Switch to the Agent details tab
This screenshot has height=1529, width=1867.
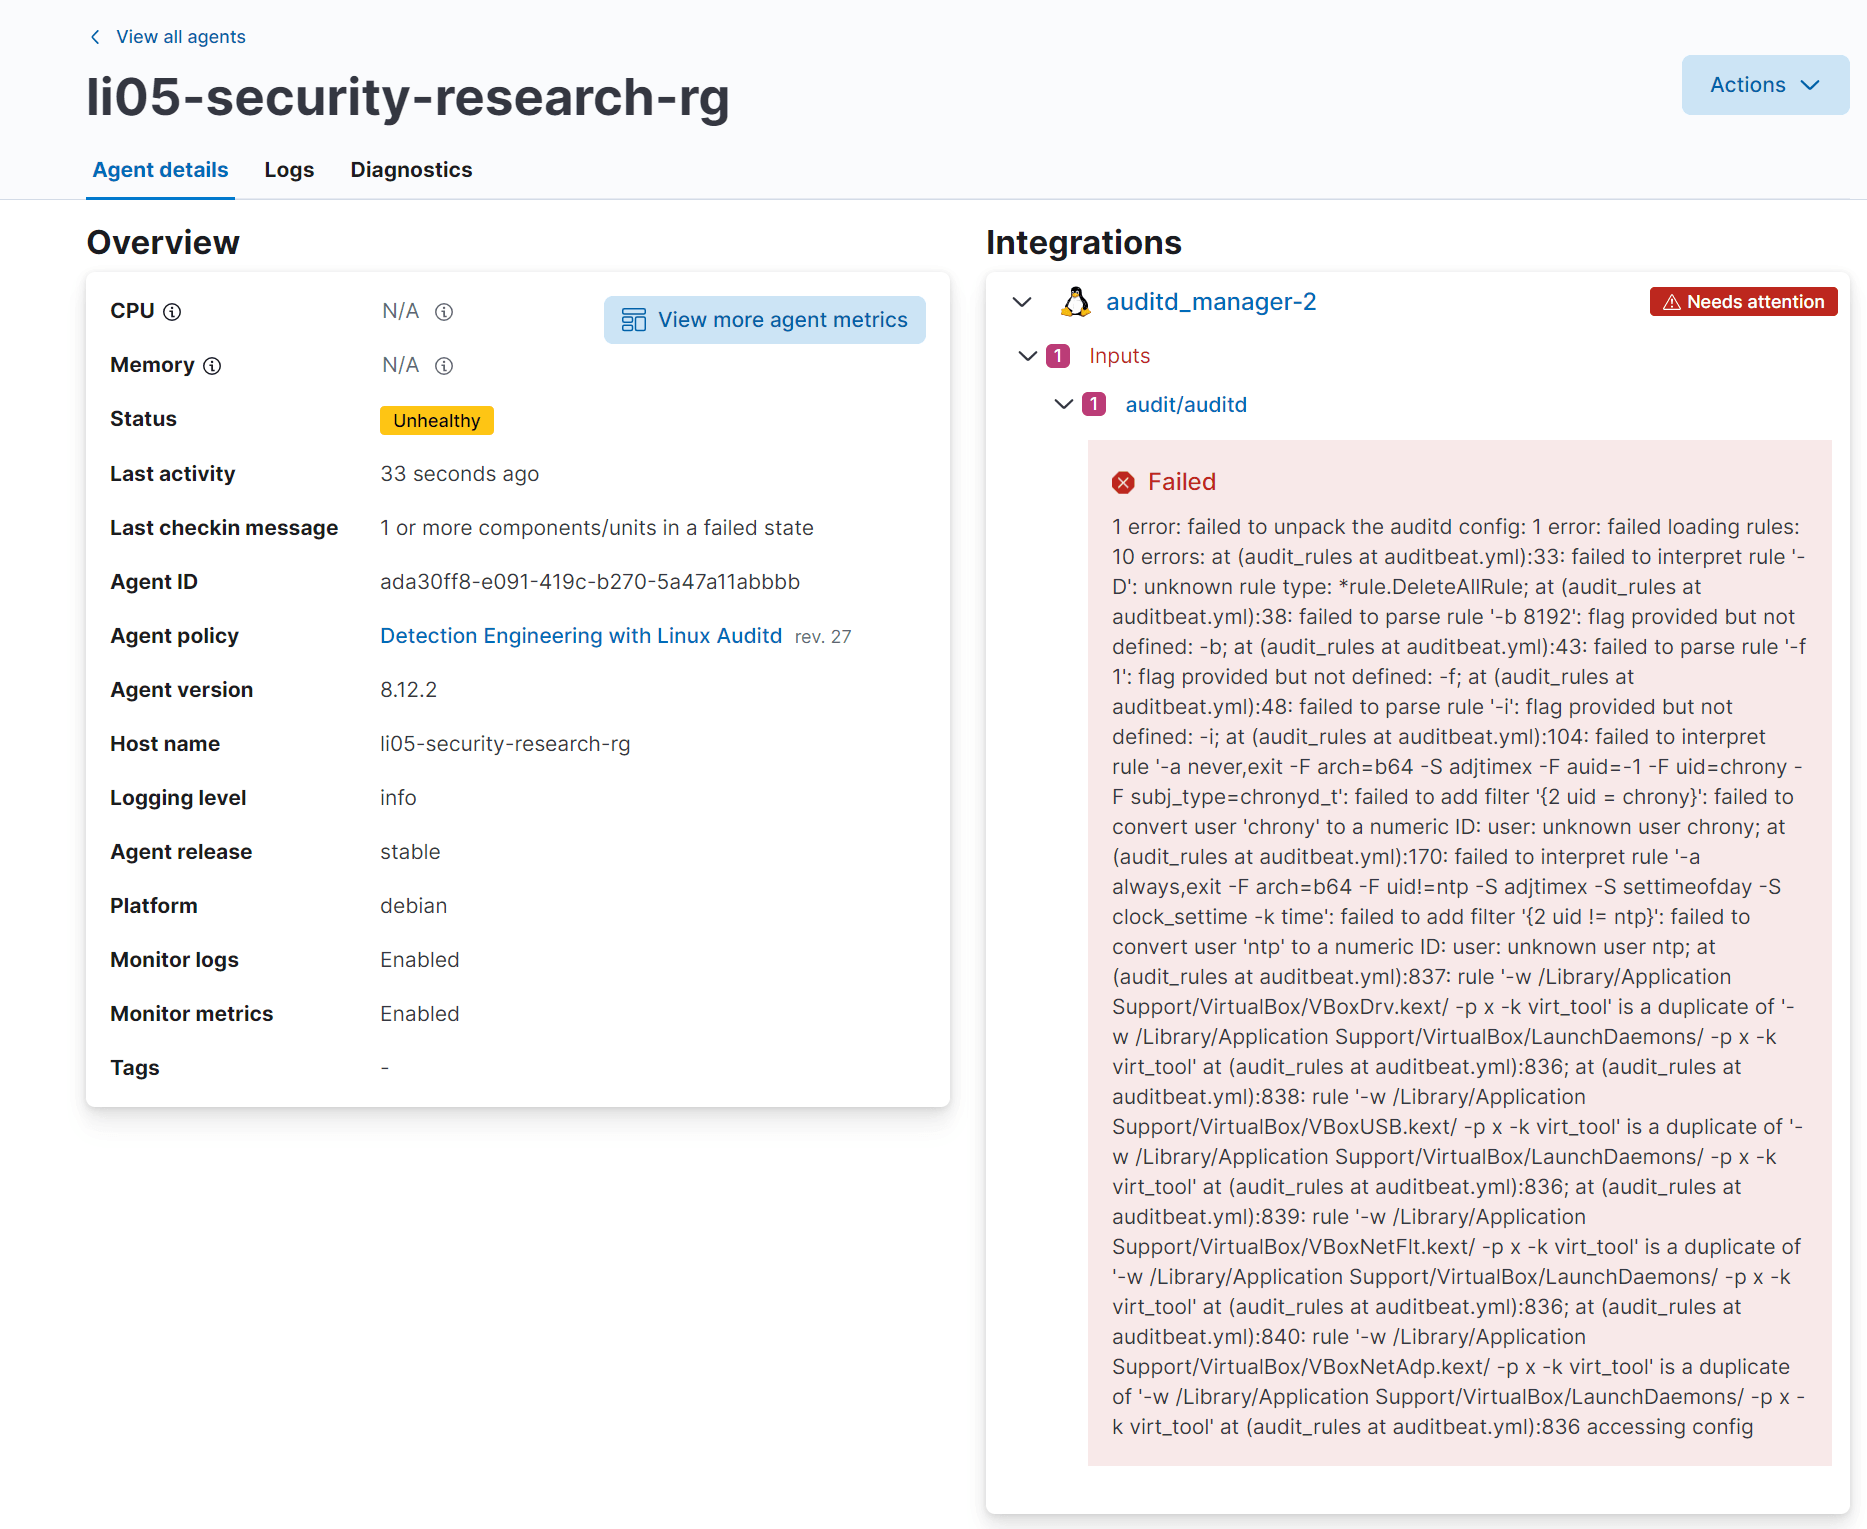click(x=160, y=170)
